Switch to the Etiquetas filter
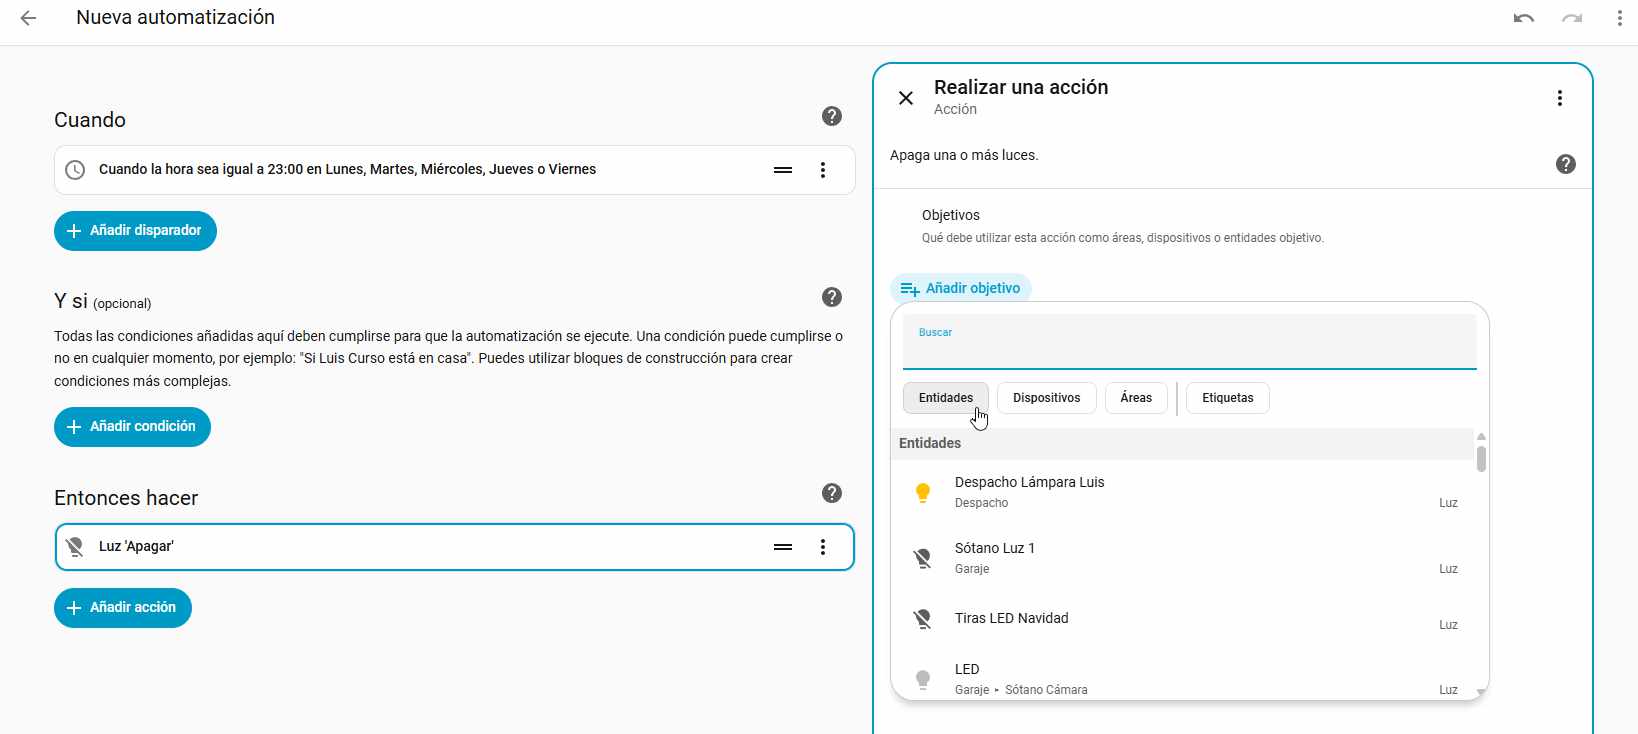1638x734 pixels. click(1227, 398)
